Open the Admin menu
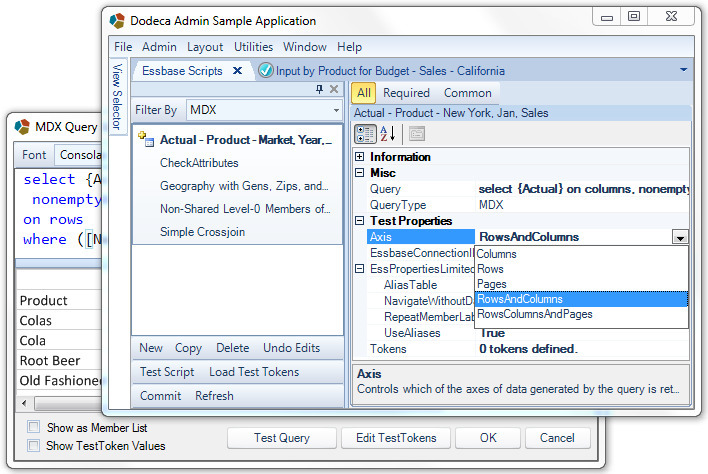Image resolution: width=708 pixels, height=474 pixels. pyautogui.click(x=159, y=47)
